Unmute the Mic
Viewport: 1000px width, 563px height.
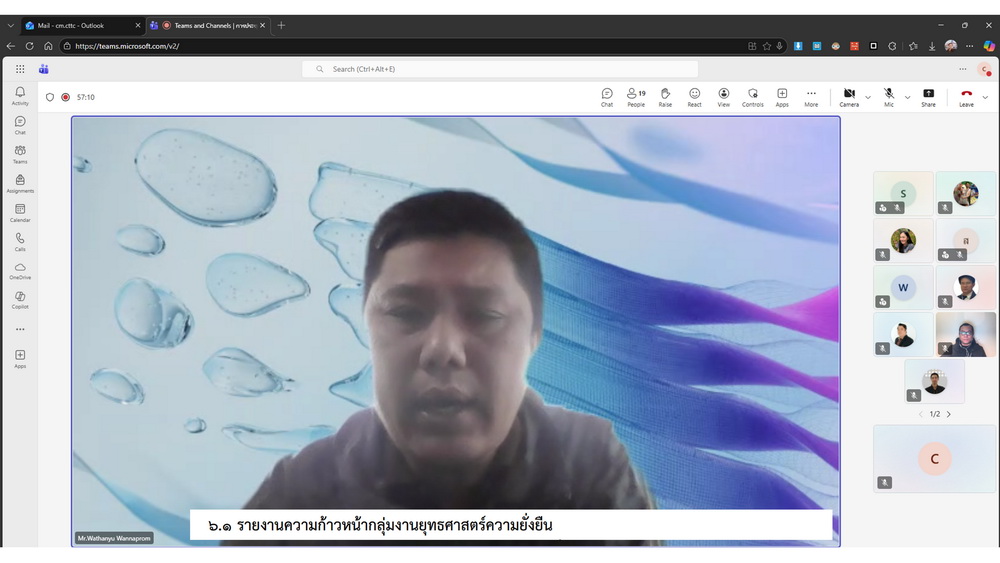coord(889,97)
